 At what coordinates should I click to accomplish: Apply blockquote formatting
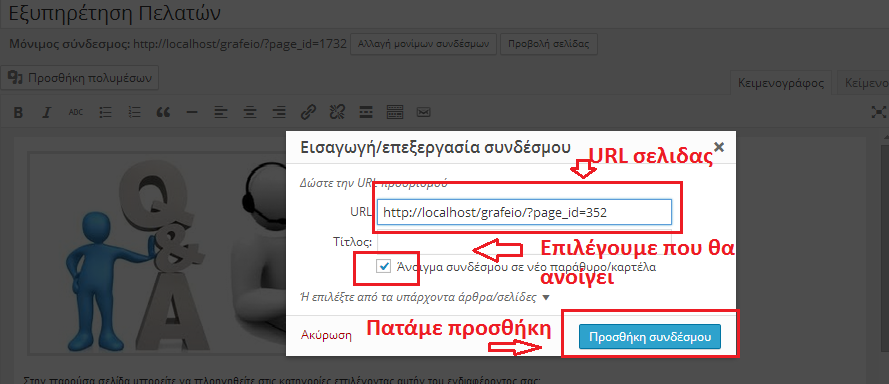coord(163,112)
